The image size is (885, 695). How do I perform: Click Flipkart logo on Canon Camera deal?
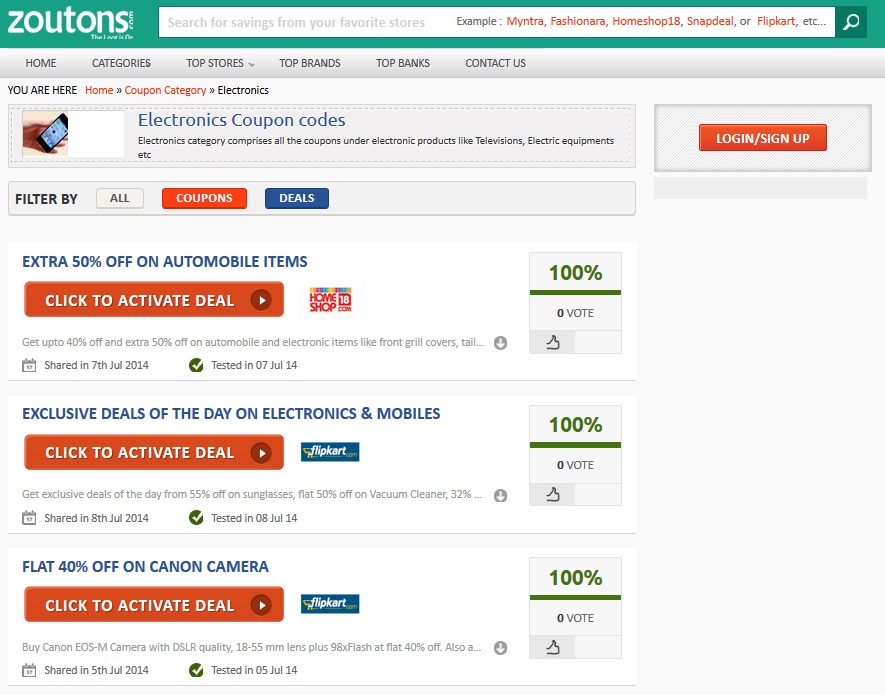pyautogui.click(x=330, y=604)
